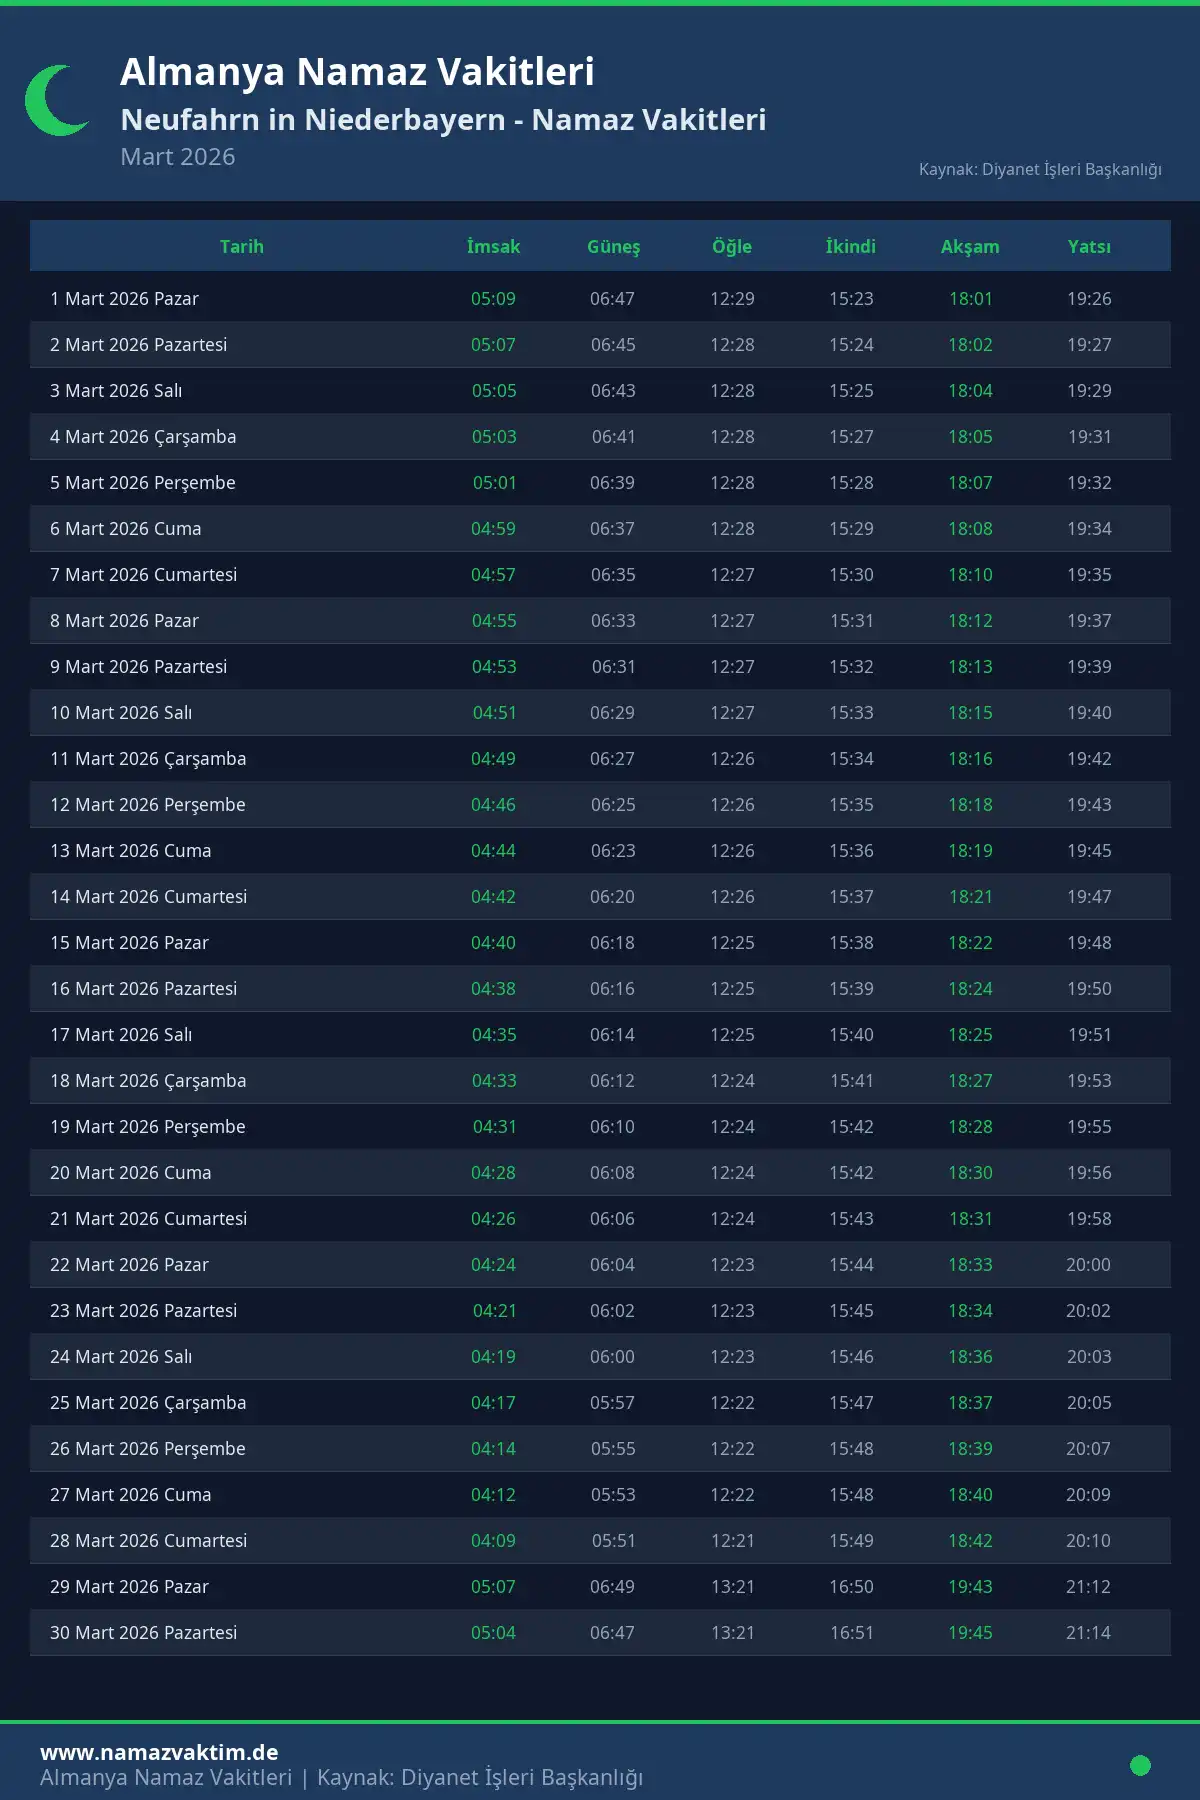Click Yatsı time 21:12 on 29 Mart
Image resolution: width=1200 pixels, height=1800 pixels.
click(1088, 1587)
